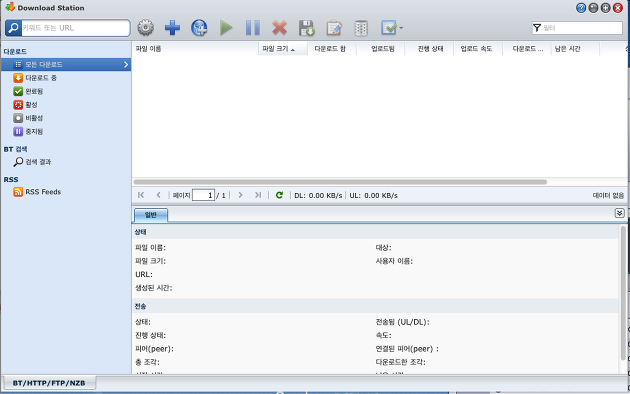Click the 전송 section header in details
The image size is (630, 394).
click(x=375, y=306)
